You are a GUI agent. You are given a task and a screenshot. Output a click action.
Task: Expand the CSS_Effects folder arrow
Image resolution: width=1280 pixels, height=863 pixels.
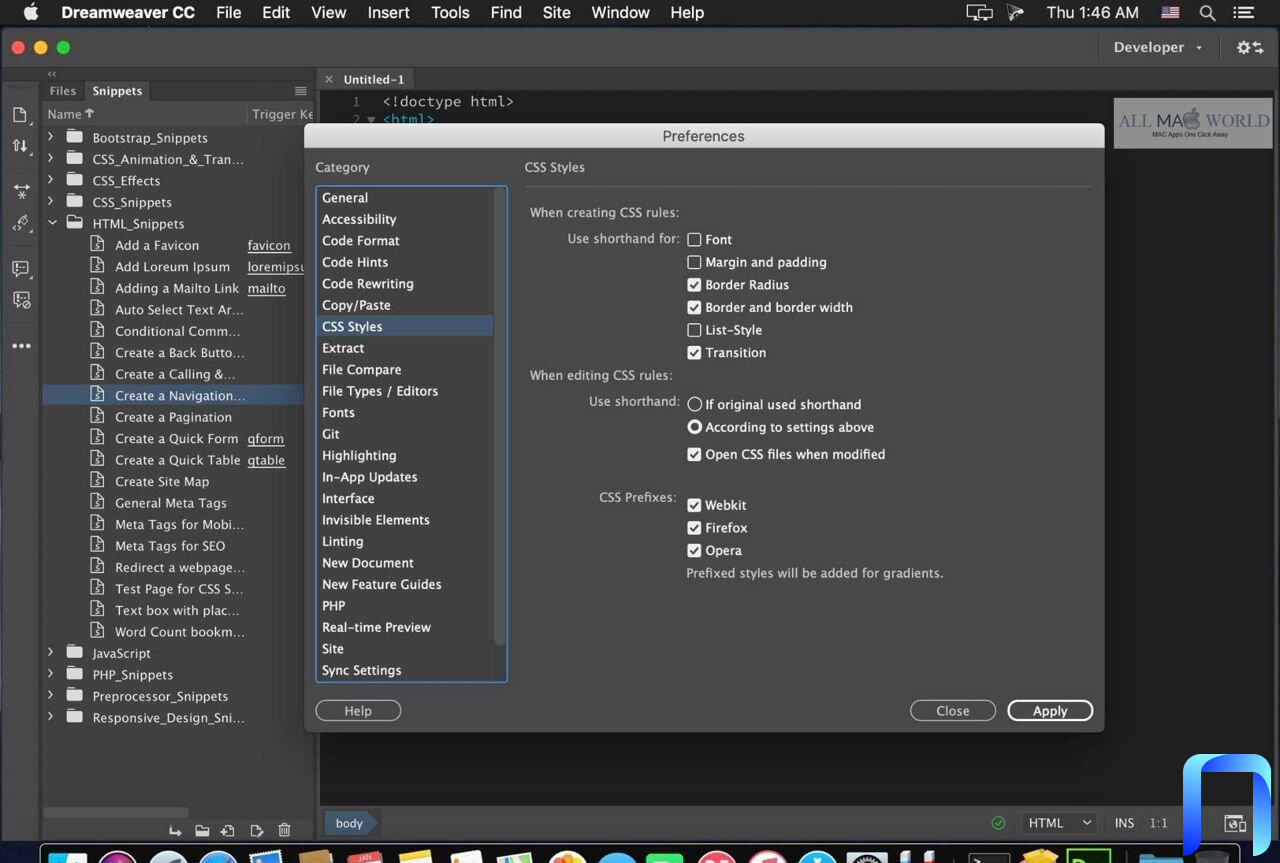pos(51,180)
